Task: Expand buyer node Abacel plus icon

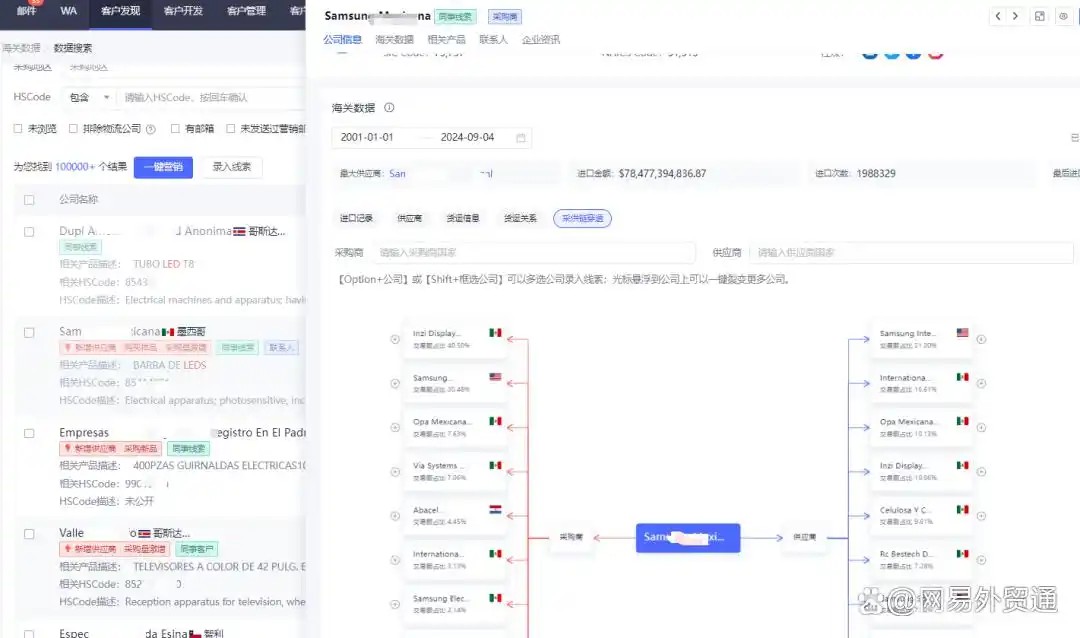Action: pyautogui.click(x=395, y=516)
